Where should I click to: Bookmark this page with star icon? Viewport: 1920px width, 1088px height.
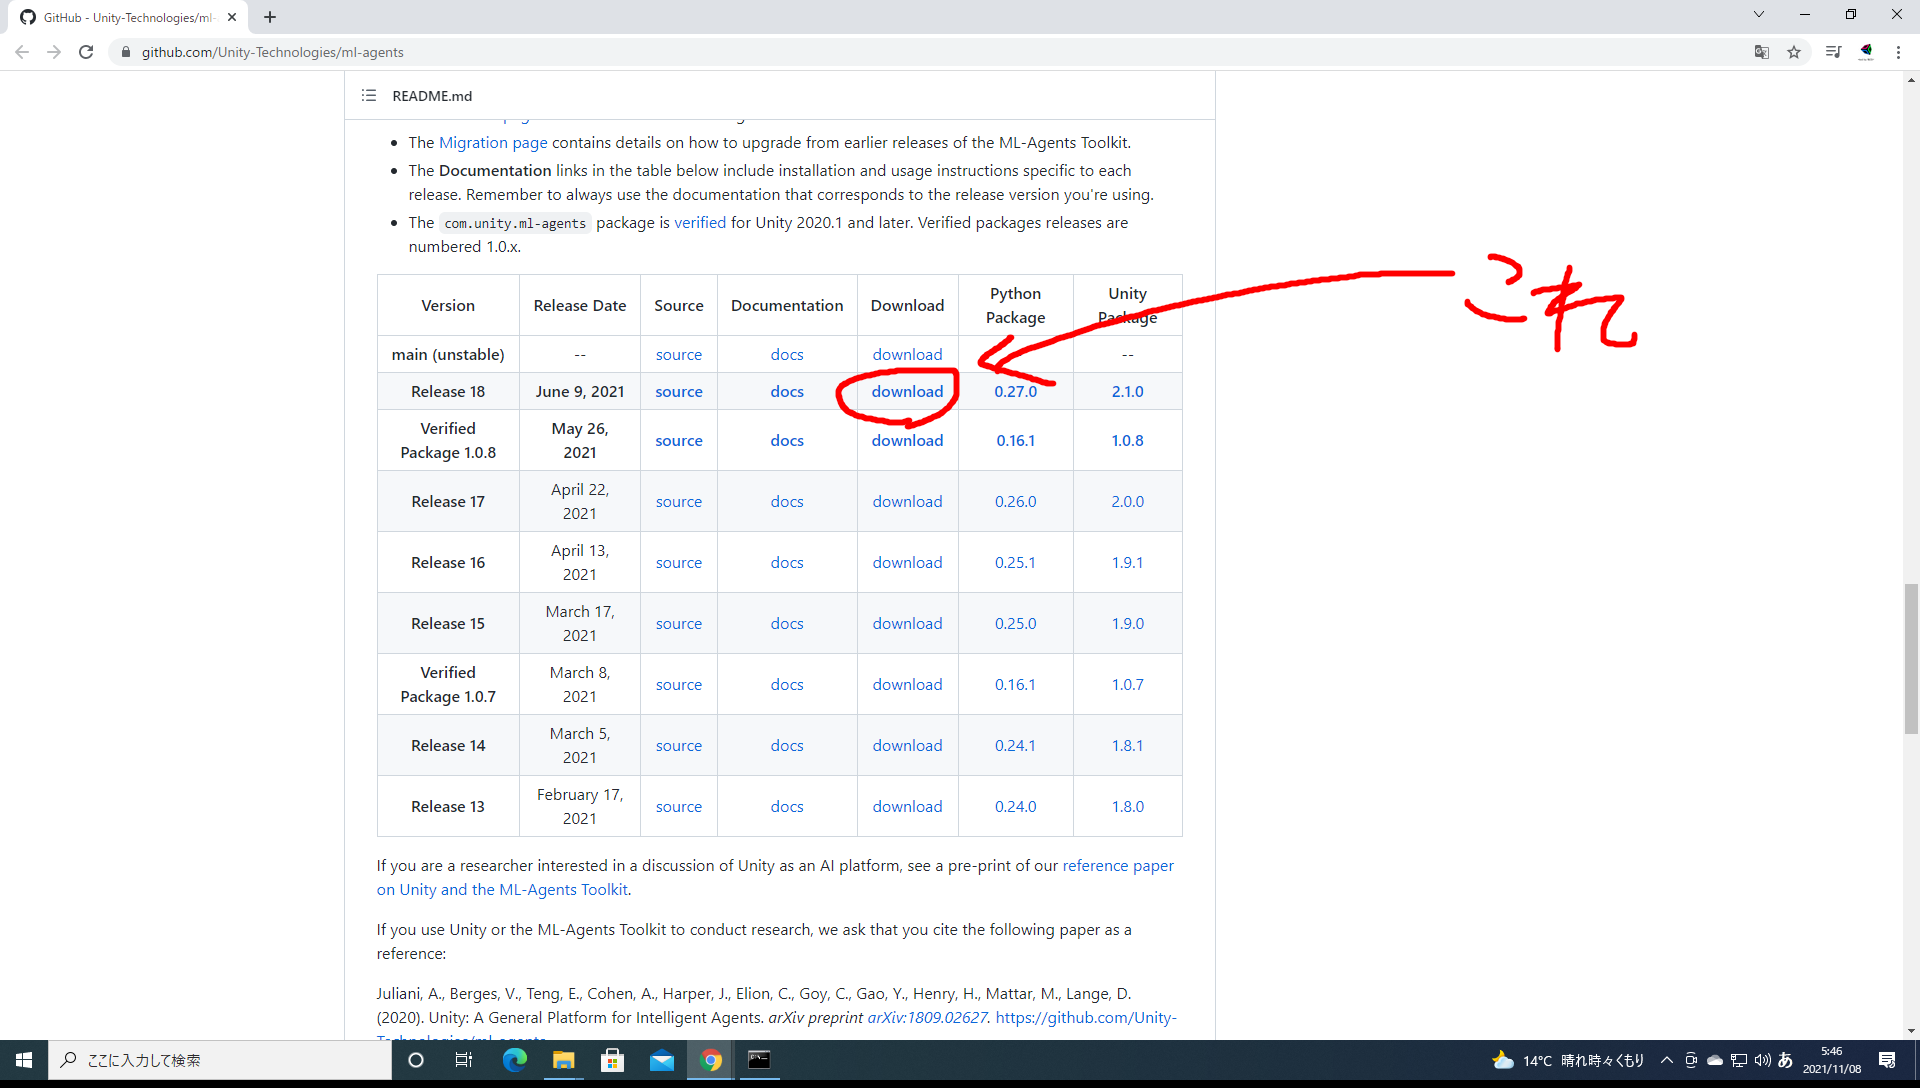(x=1794, y=52)
